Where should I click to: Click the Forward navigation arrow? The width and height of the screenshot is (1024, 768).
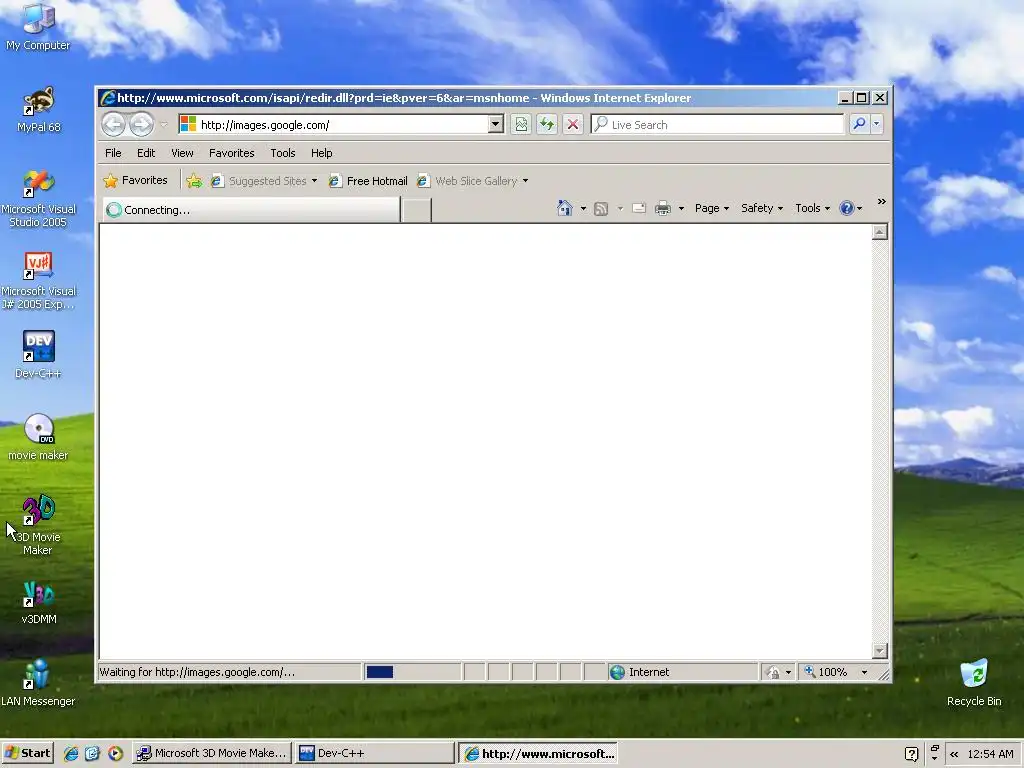[x=141, y=124]
